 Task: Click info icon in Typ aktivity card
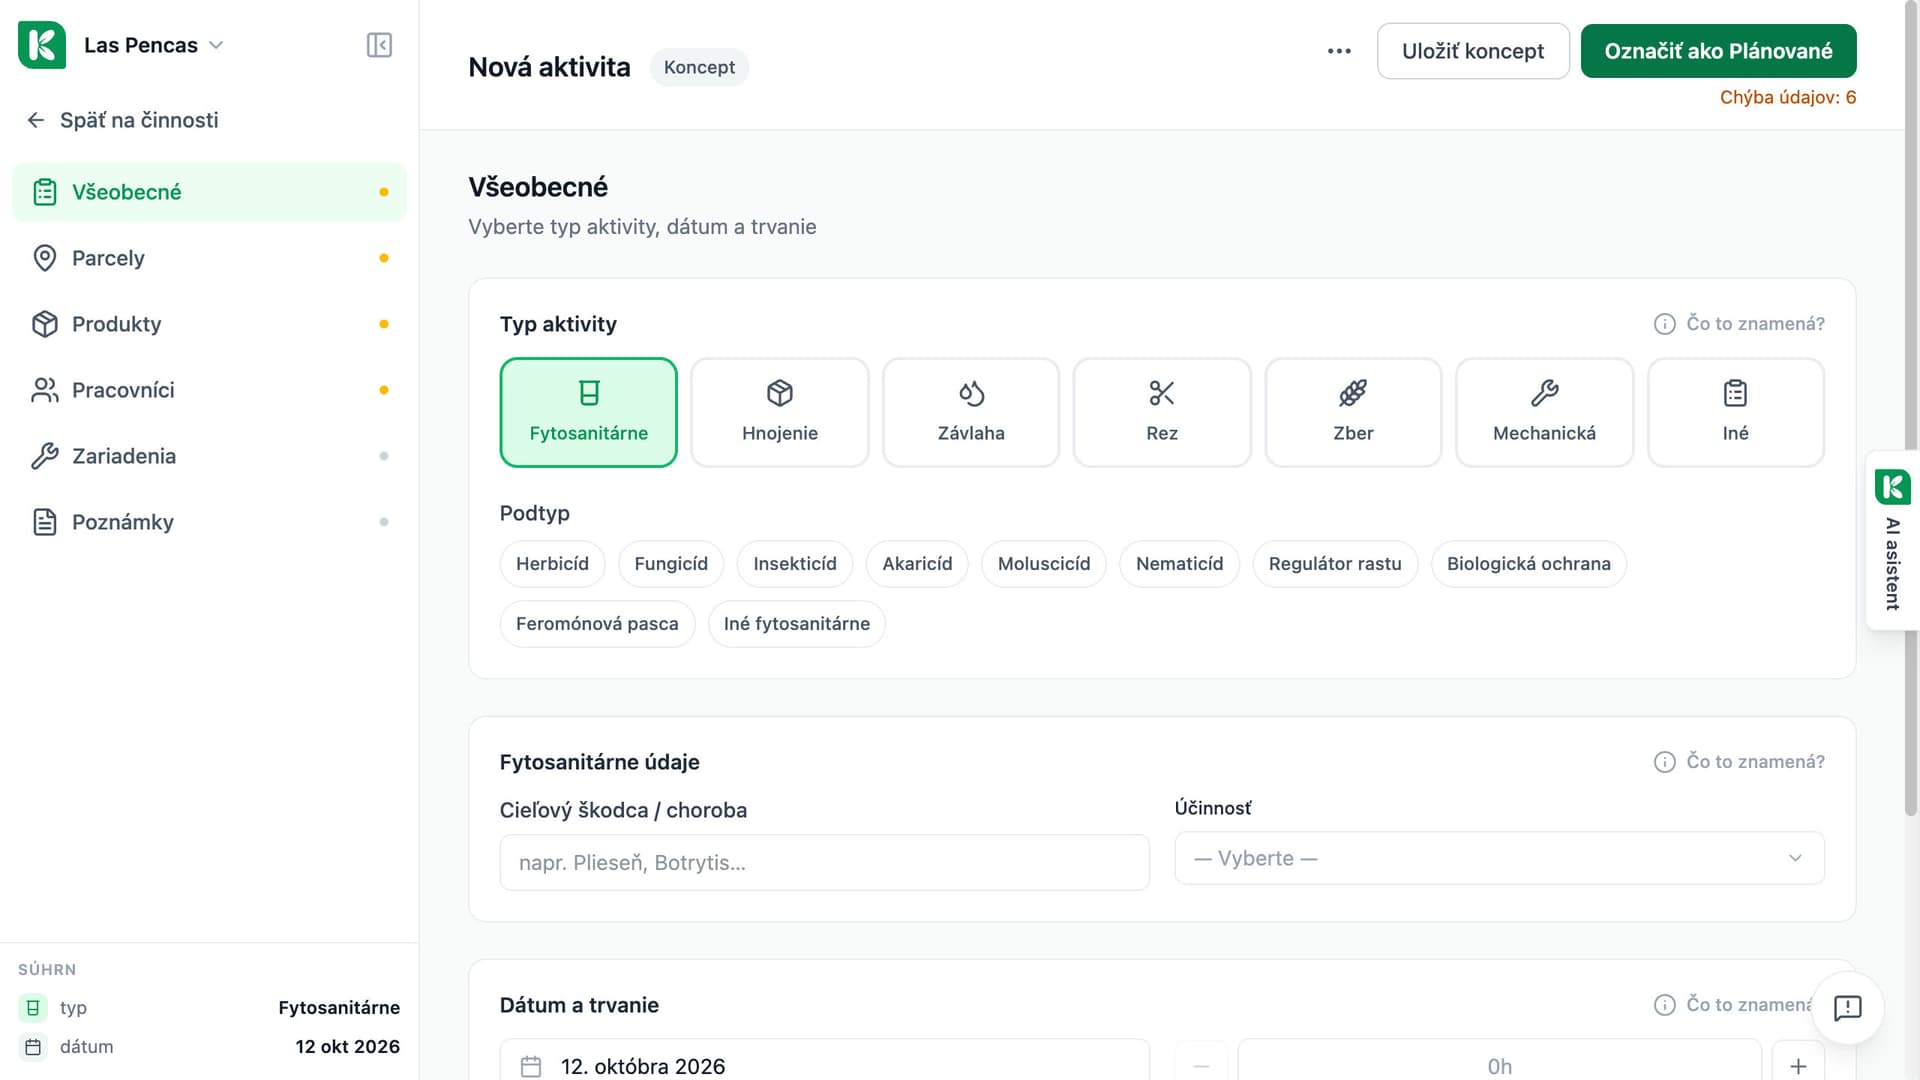(x=1664, y=324)
